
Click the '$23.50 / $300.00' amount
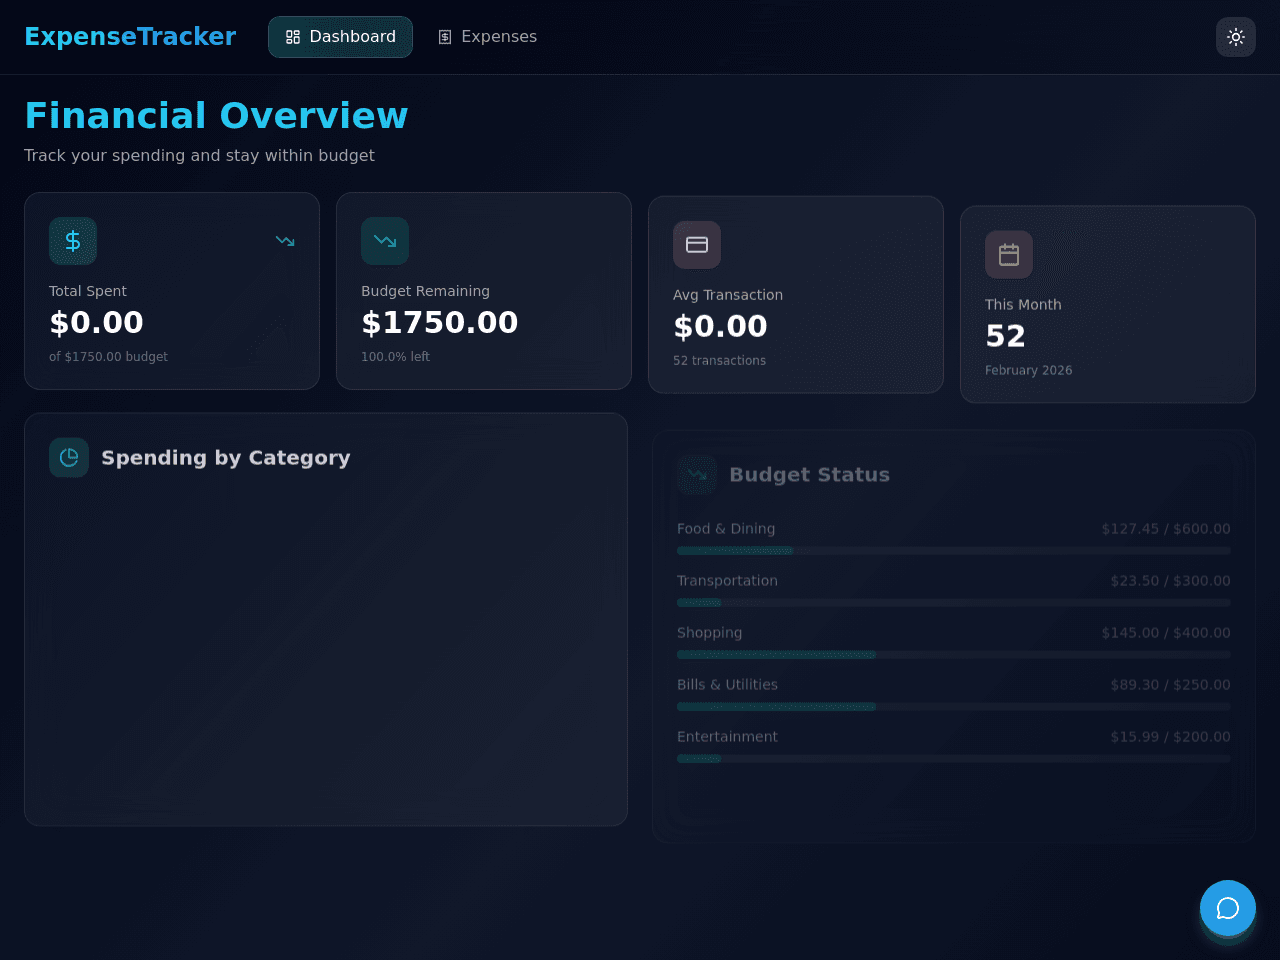(x=1170, y=581)
